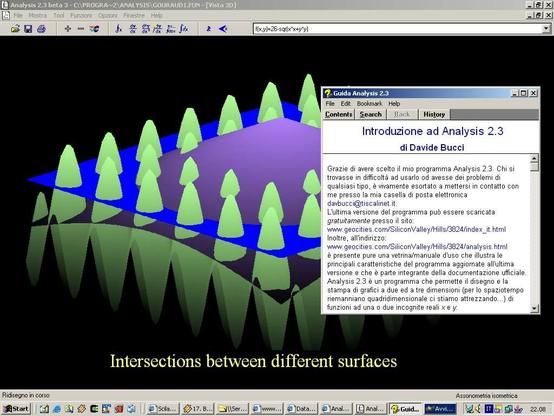Switch to '()Ser...' folder taskbar button
This screenshot has width=554, height=416.
232,409
